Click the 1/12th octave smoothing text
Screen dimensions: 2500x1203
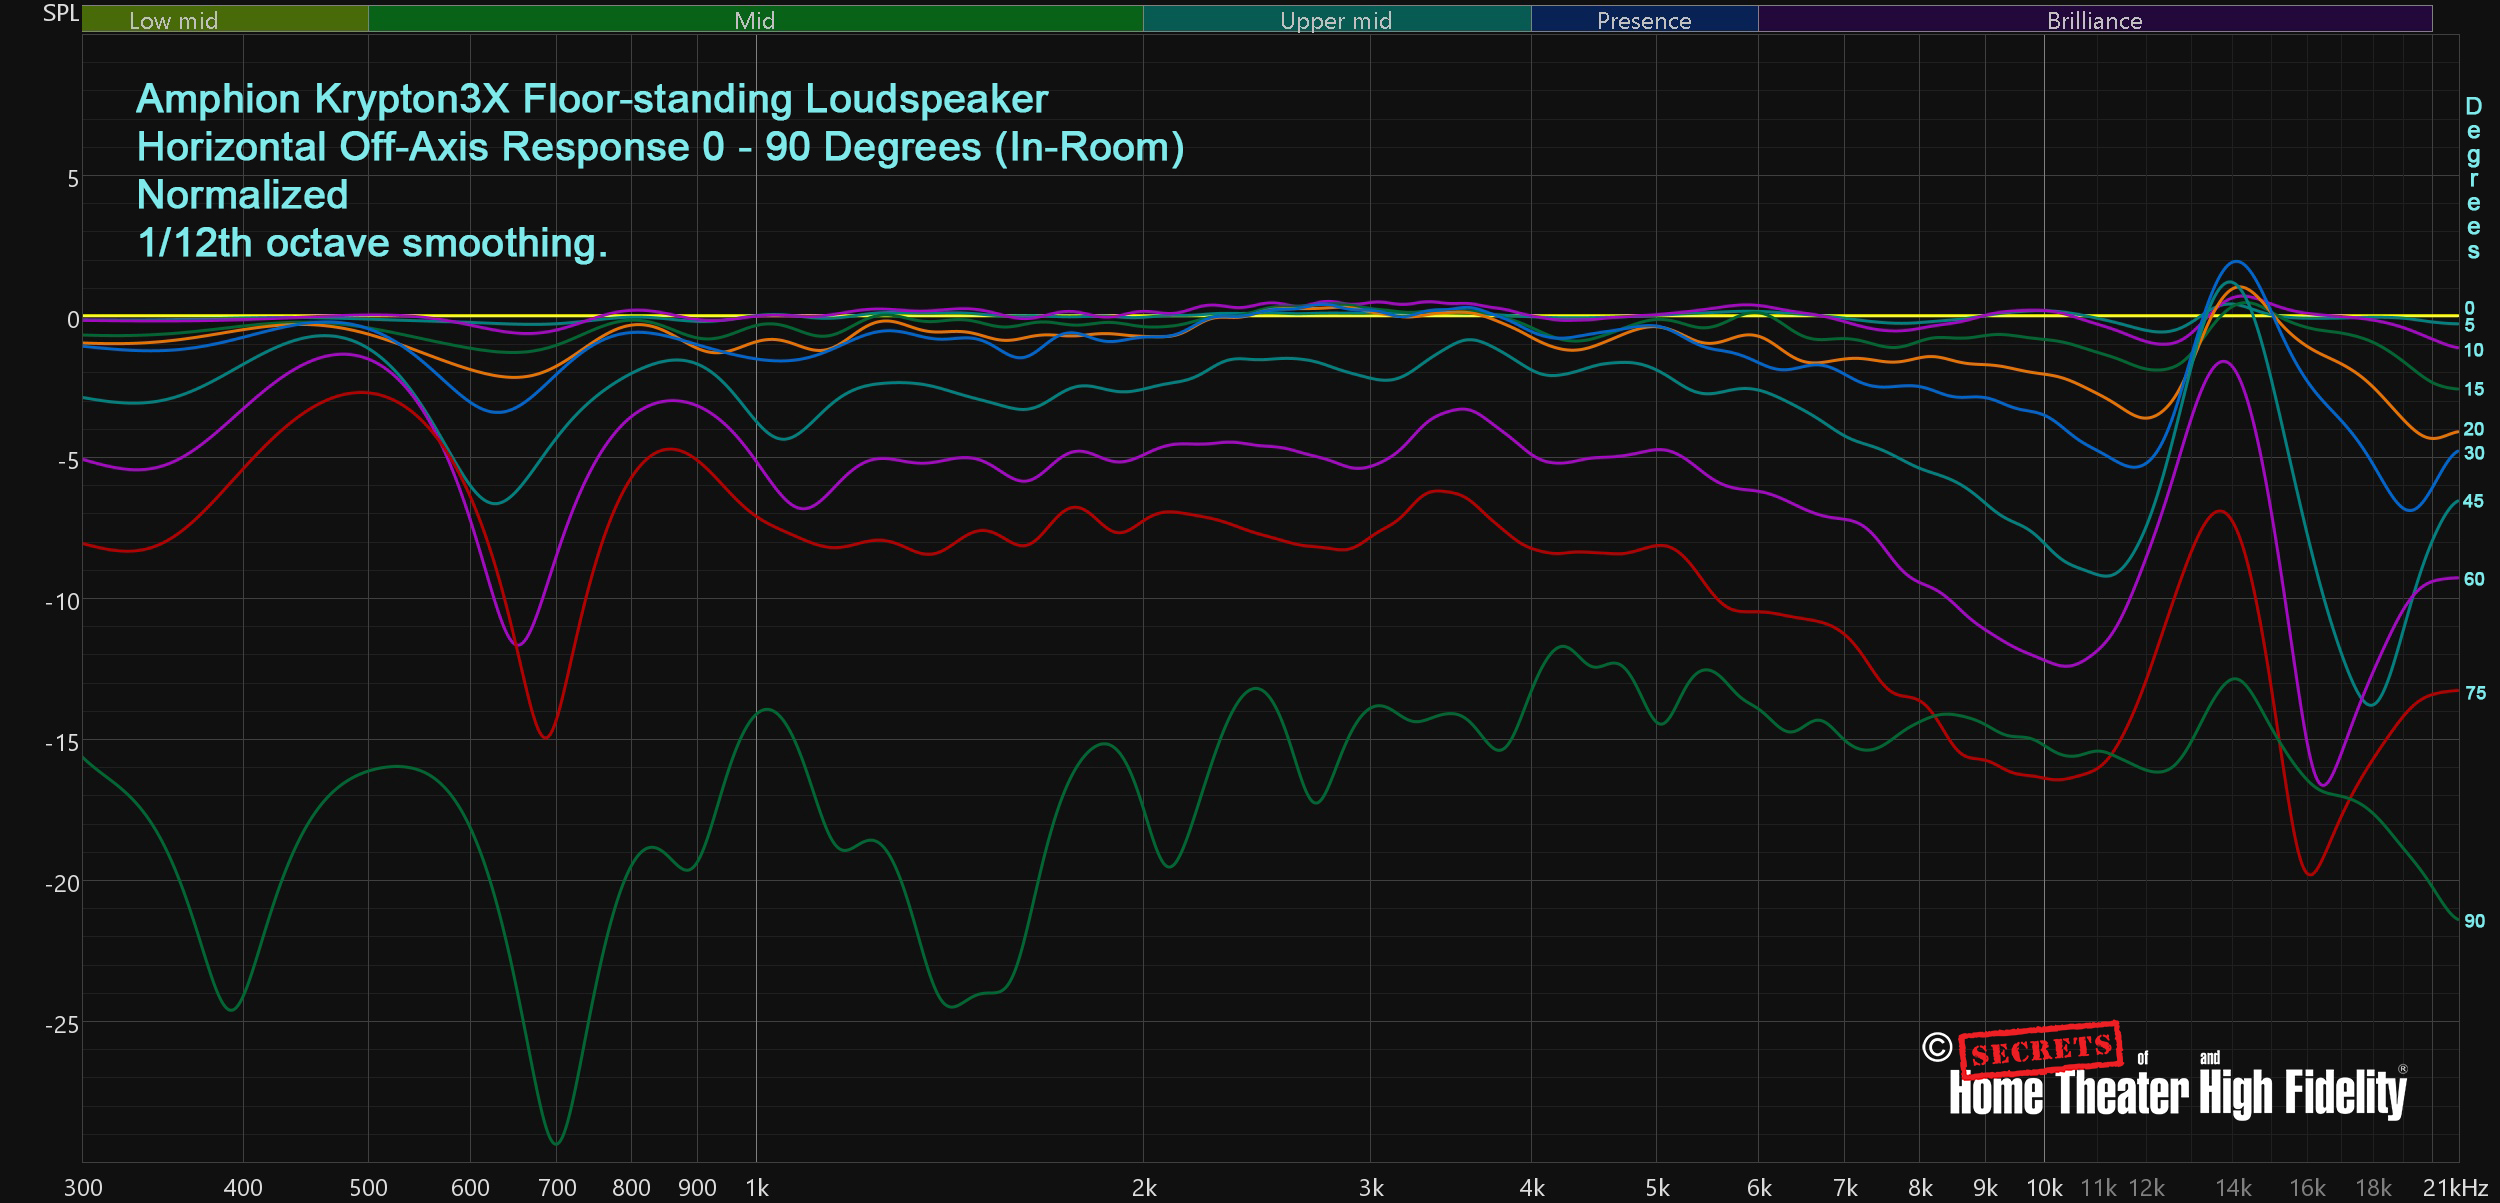pyautogui.click(x=372, y=243)
